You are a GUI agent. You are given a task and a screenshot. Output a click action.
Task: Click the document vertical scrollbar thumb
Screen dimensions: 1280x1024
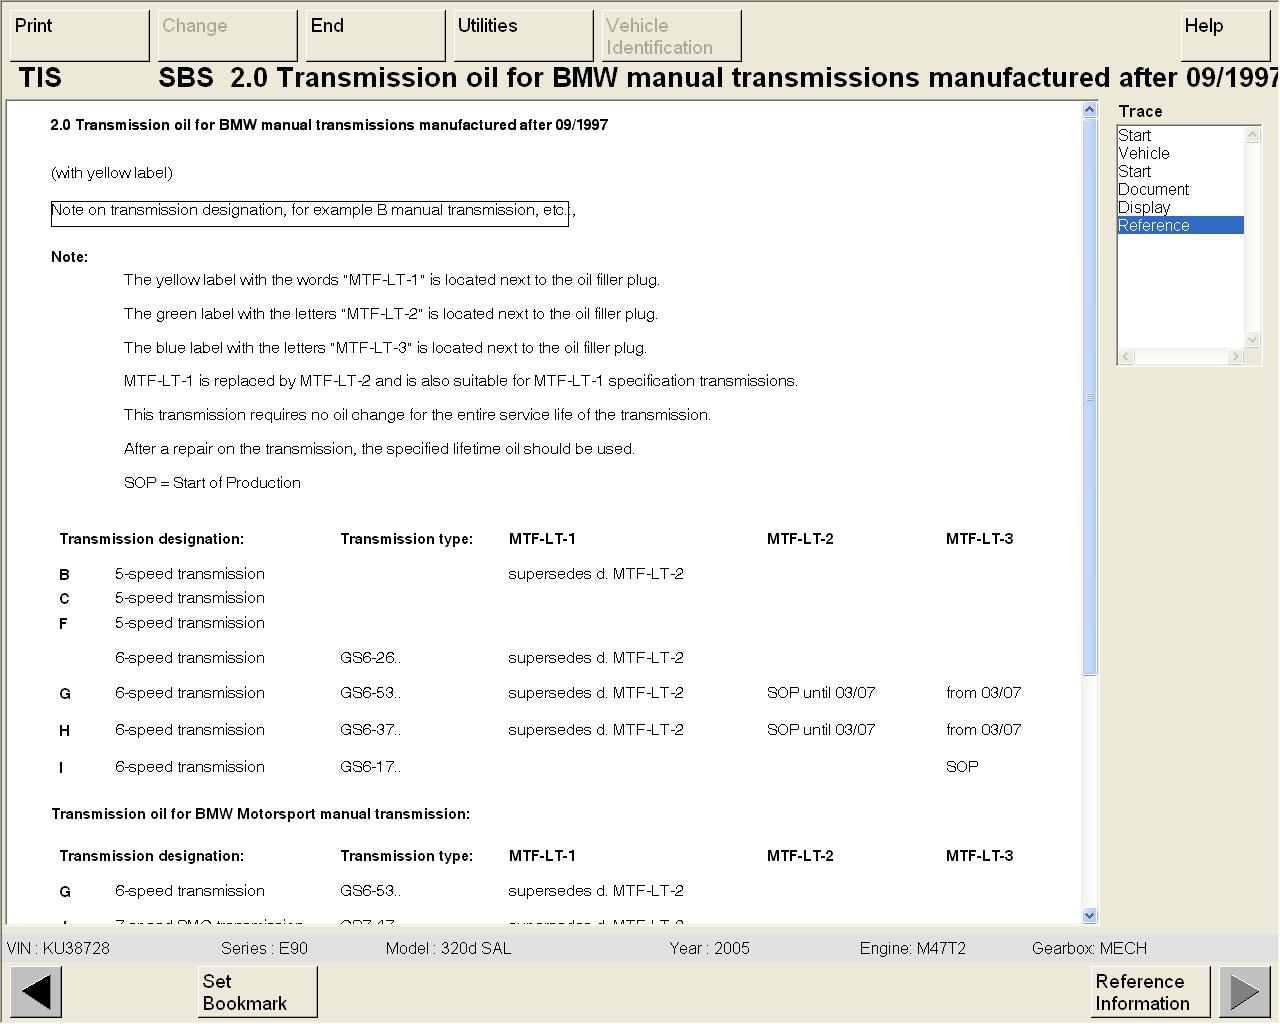[x=1090, y=397]
